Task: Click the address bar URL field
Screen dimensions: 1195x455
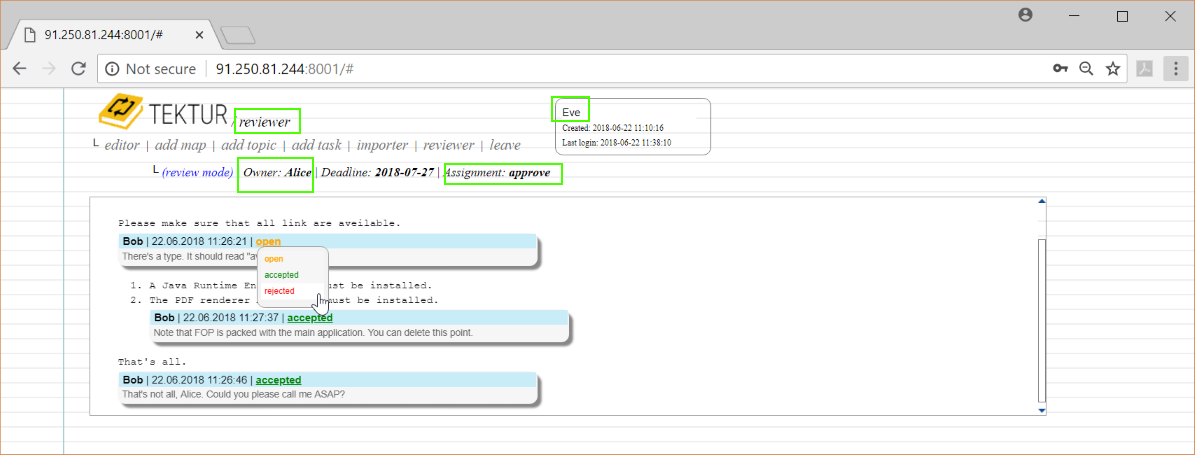Action: point(600,69)
